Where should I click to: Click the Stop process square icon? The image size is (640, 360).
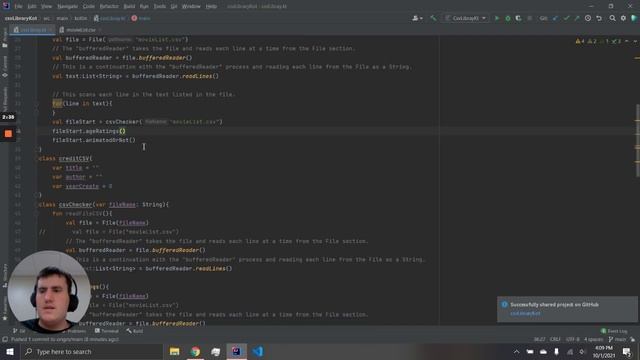tap(530, 18)
